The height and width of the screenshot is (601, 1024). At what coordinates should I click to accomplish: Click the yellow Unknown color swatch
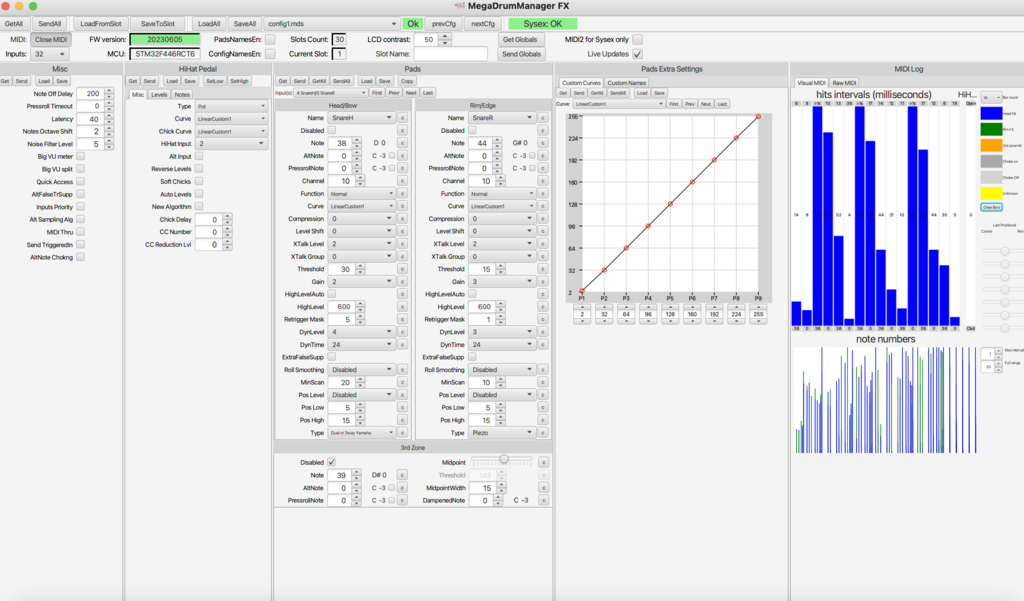pos(991,193)
